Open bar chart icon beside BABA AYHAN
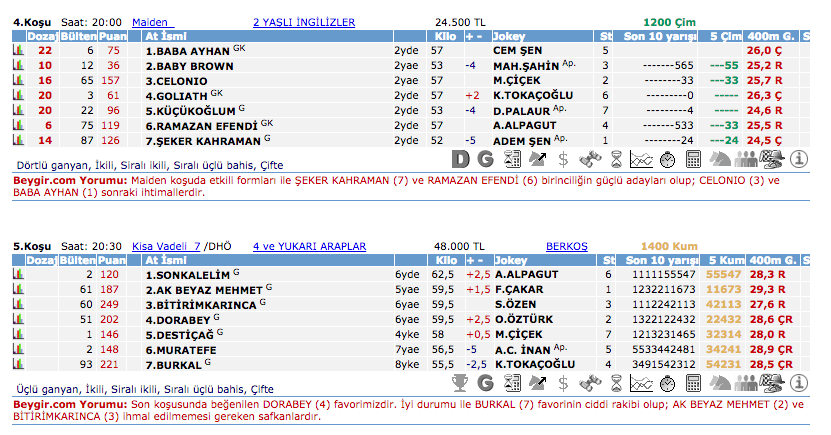This screenshot has width=831, height=435. pos(18,49)
